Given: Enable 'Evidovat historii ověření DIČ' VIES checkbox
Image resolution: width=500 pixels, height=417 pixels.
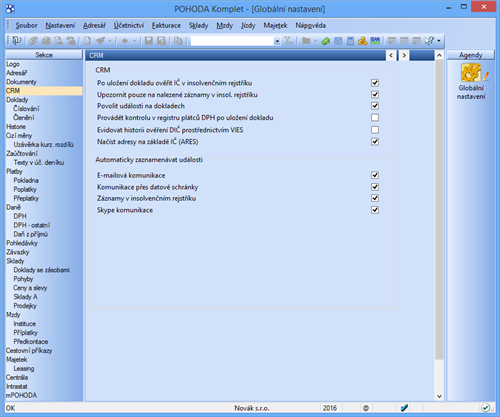Looking at the screenshot, I should 375,130.
